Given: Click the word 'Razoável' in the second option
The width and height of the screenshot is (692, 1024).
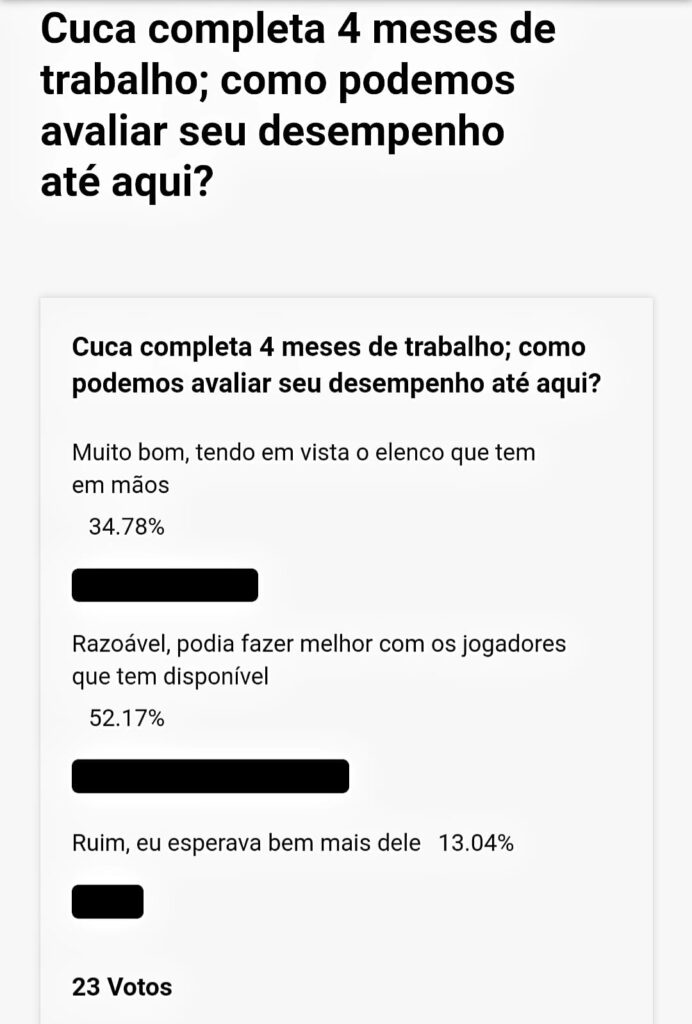Looking at the screenshot, I should tap(121, 644).
